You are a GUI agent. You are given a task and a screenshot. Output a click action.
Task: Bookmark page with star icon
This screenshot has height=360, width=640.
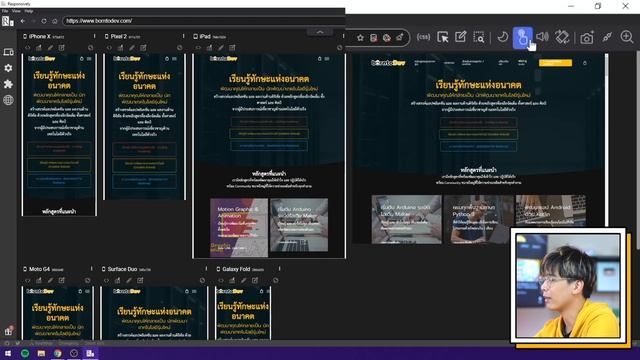click(360, 38)
